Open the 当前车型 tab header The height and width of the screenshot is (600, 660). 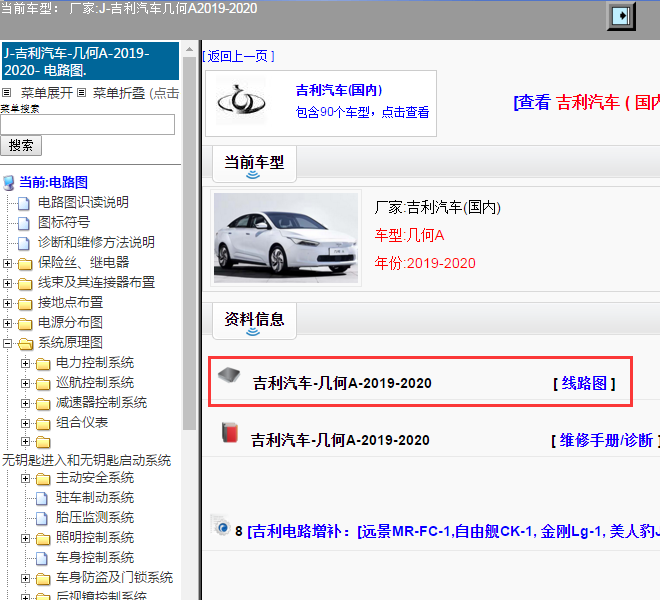[254, 164]
